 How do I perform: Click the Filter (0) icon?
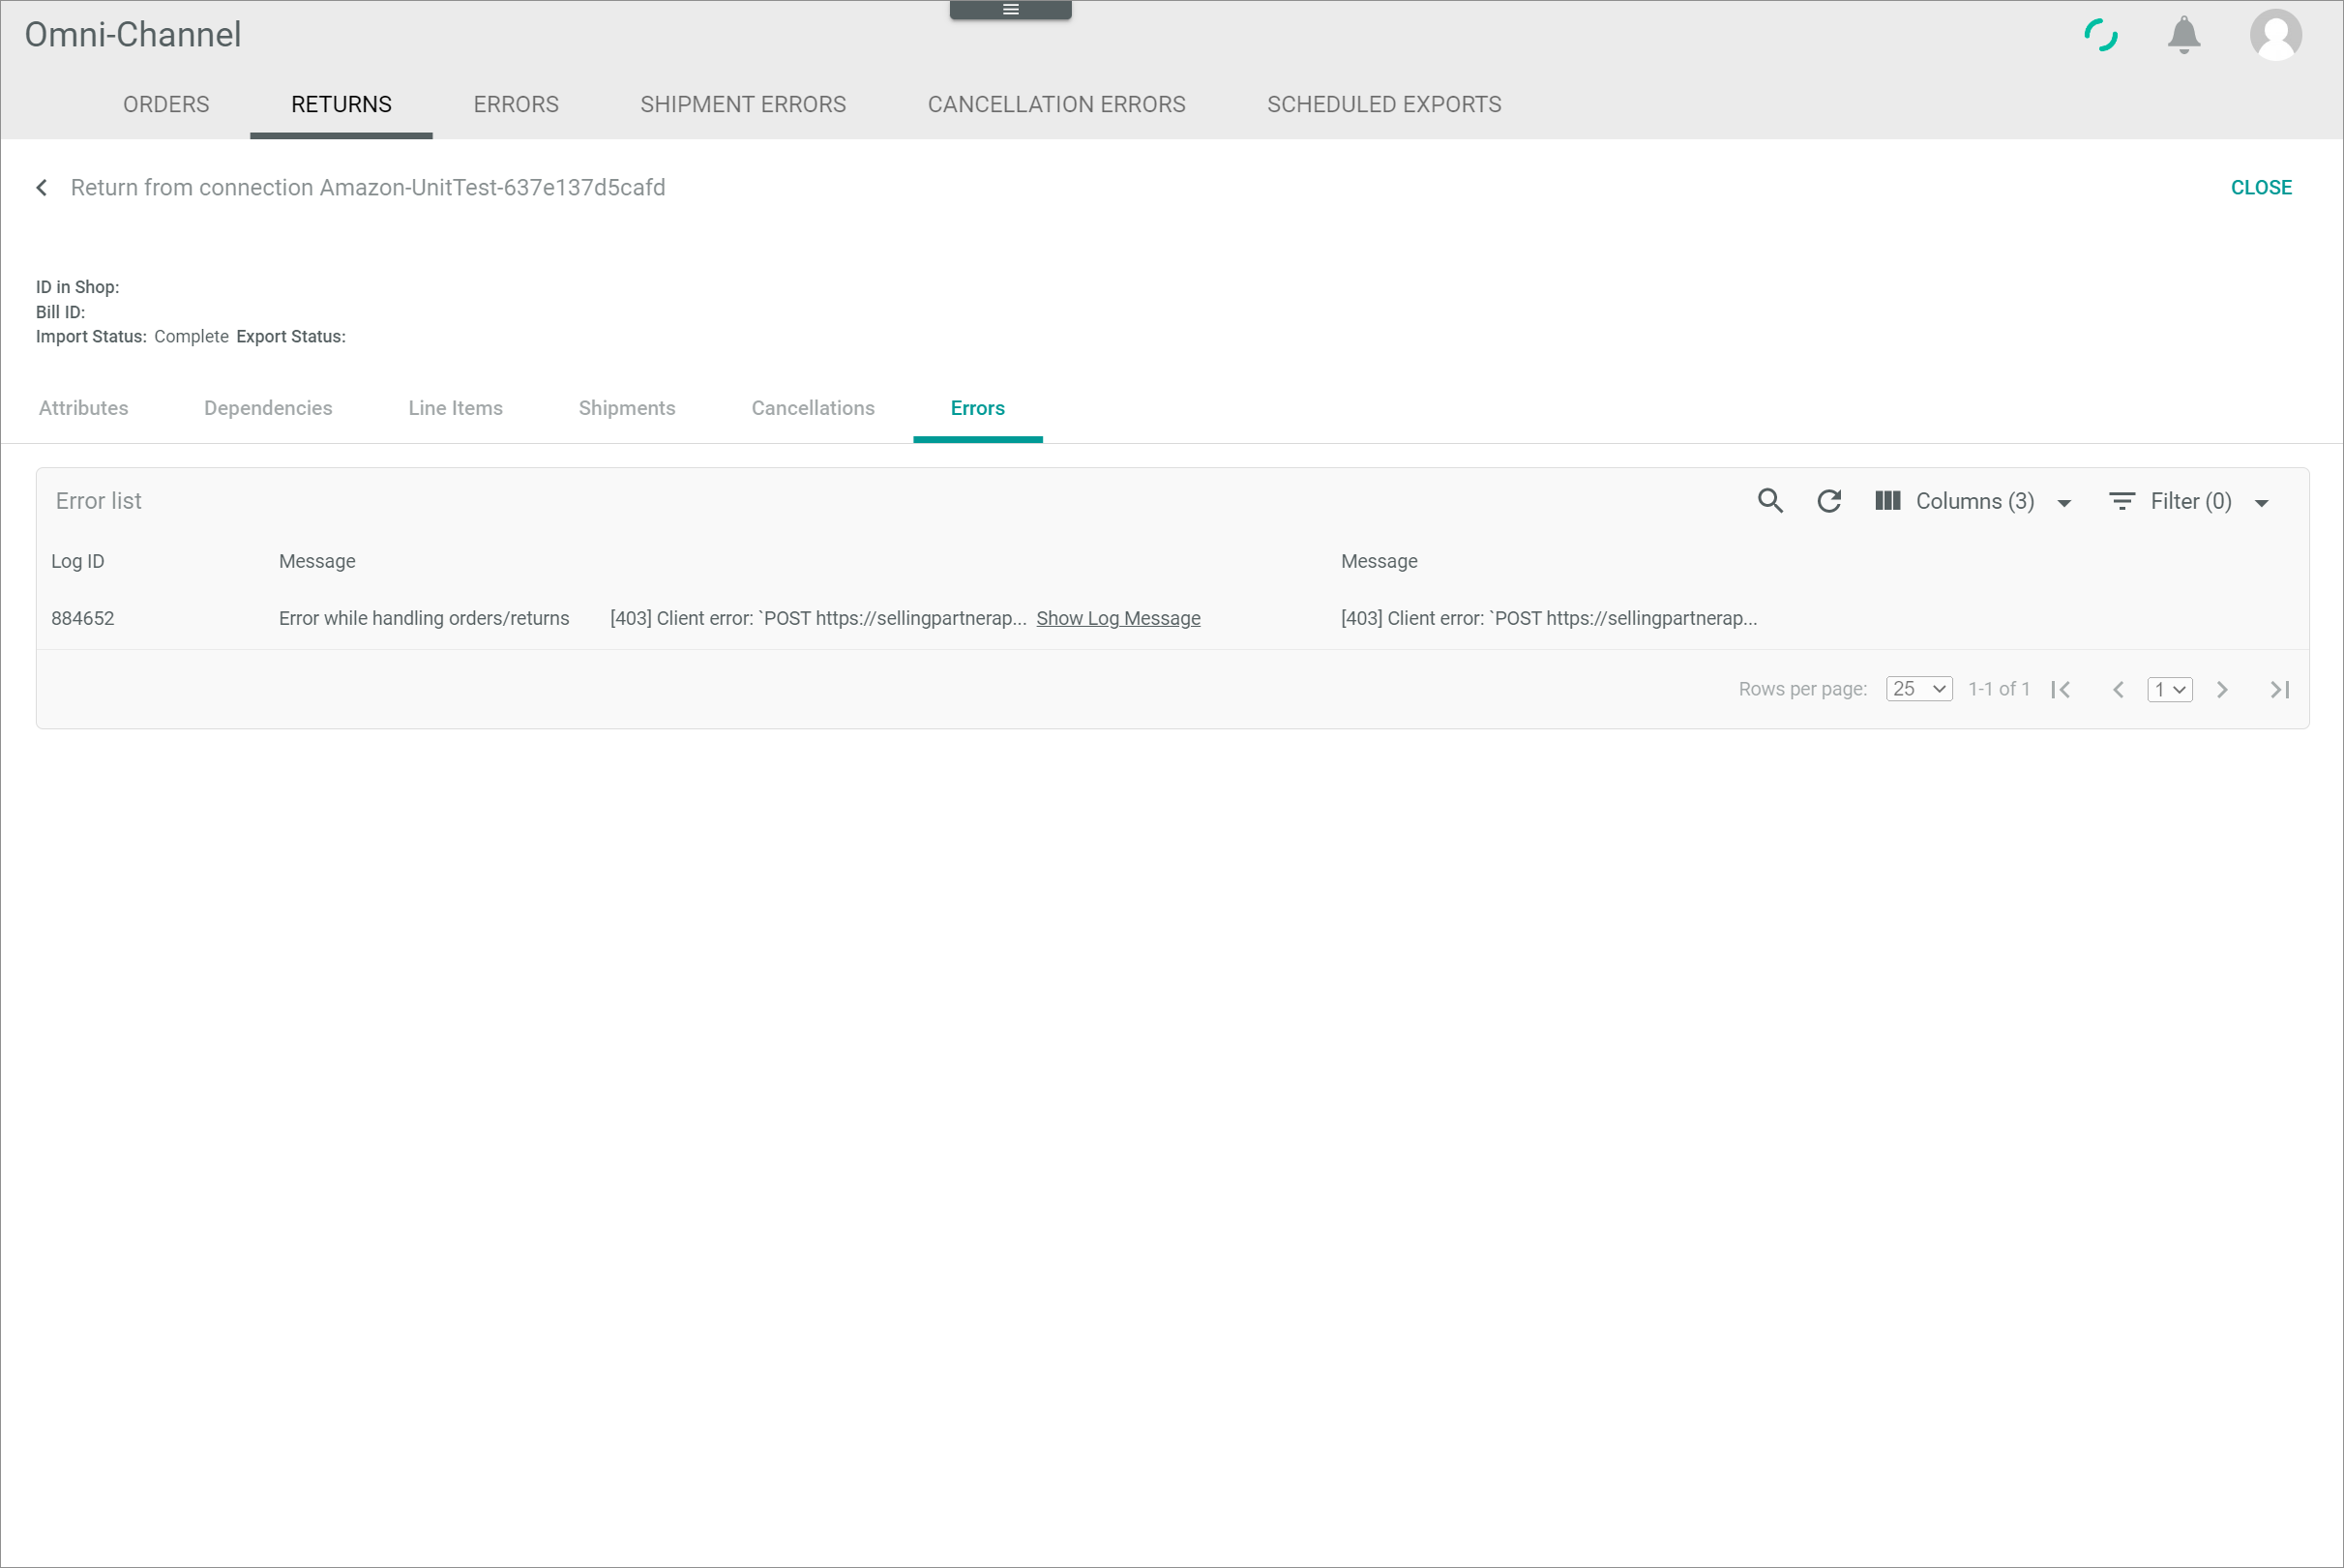click(x=2121, y=501)
